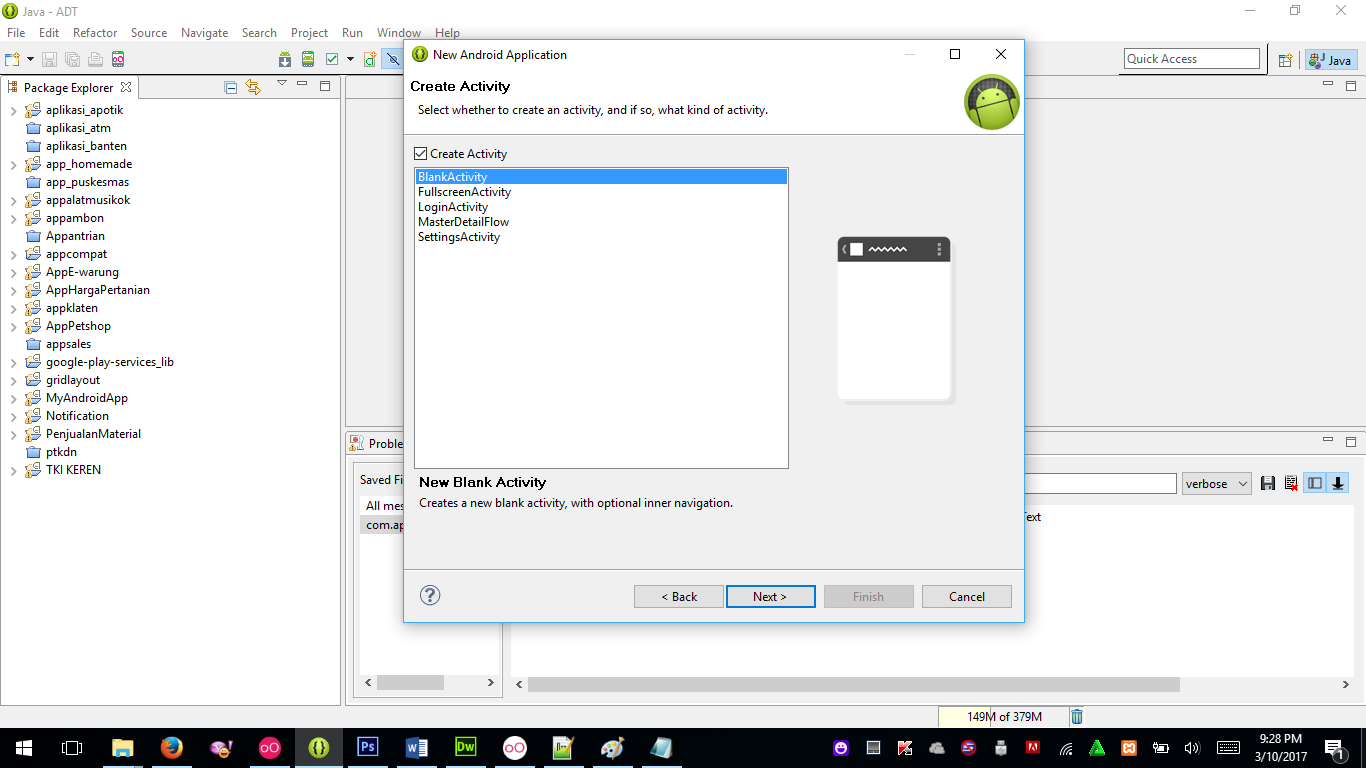Click the Lint check-mark toolbar icon

(332, 59)
